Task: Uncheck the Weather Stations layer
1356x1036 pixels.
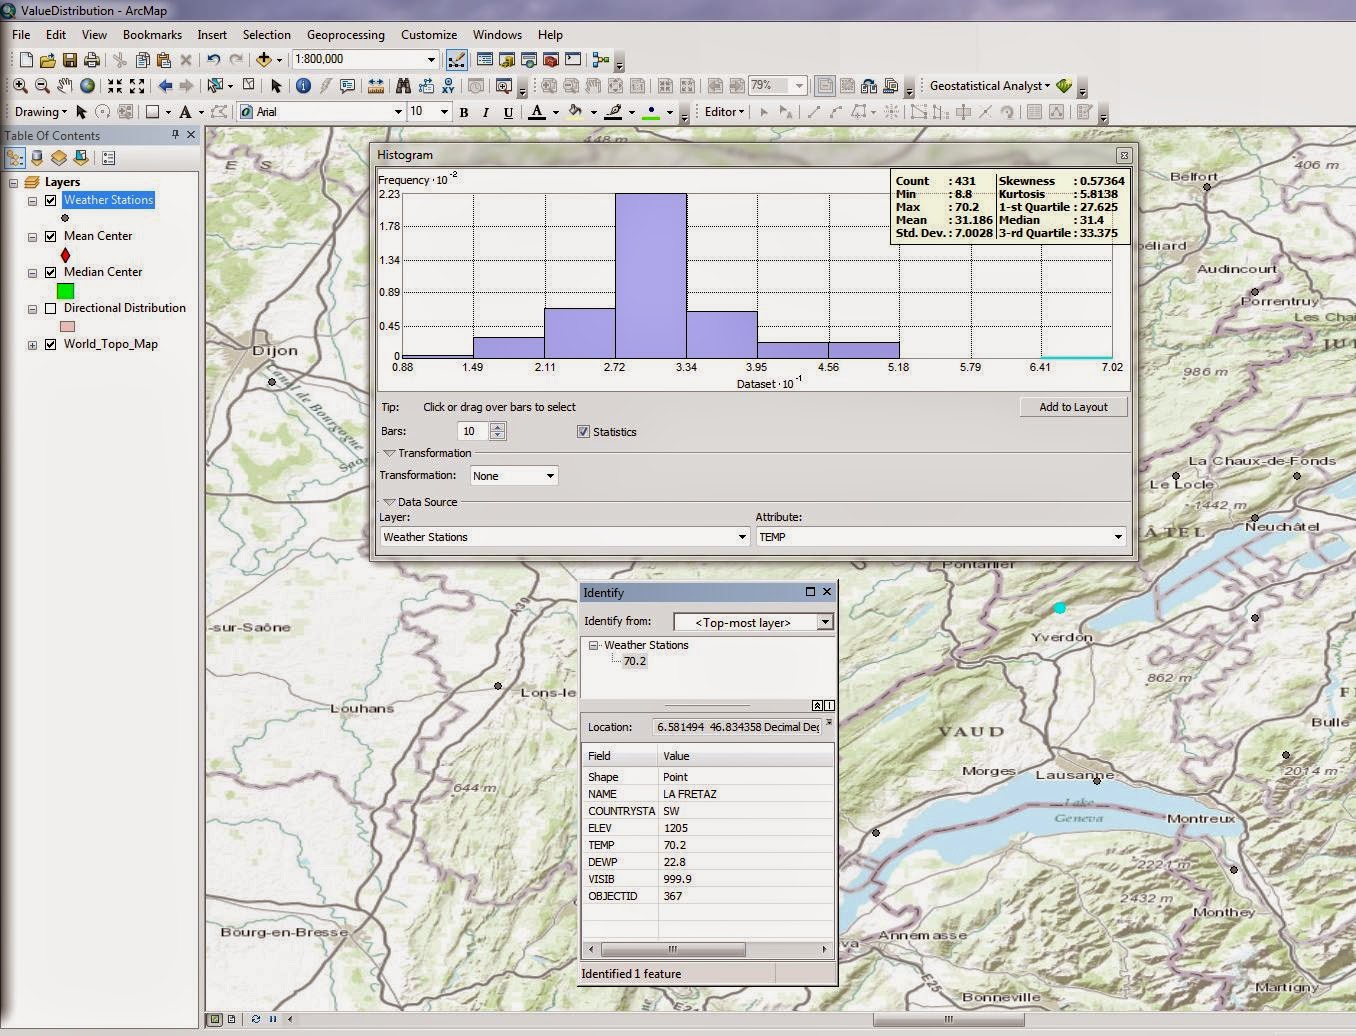Action: (50, 200)
